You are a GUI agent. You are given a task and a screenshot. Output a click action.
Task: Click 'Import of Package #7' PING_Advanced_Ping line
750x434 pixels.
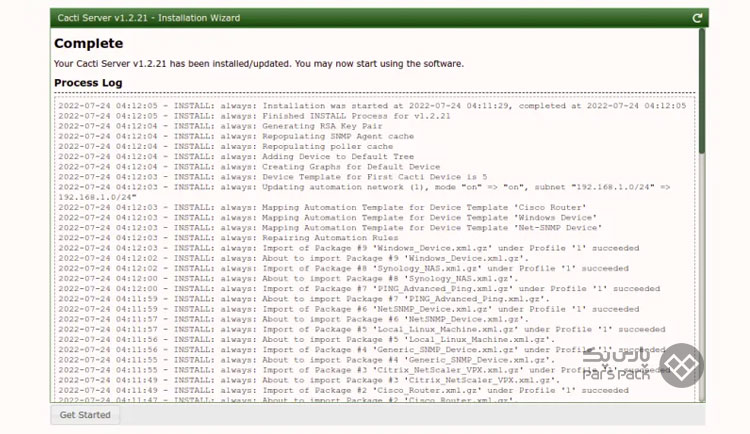pyautogui.click(x=359, y=289)
